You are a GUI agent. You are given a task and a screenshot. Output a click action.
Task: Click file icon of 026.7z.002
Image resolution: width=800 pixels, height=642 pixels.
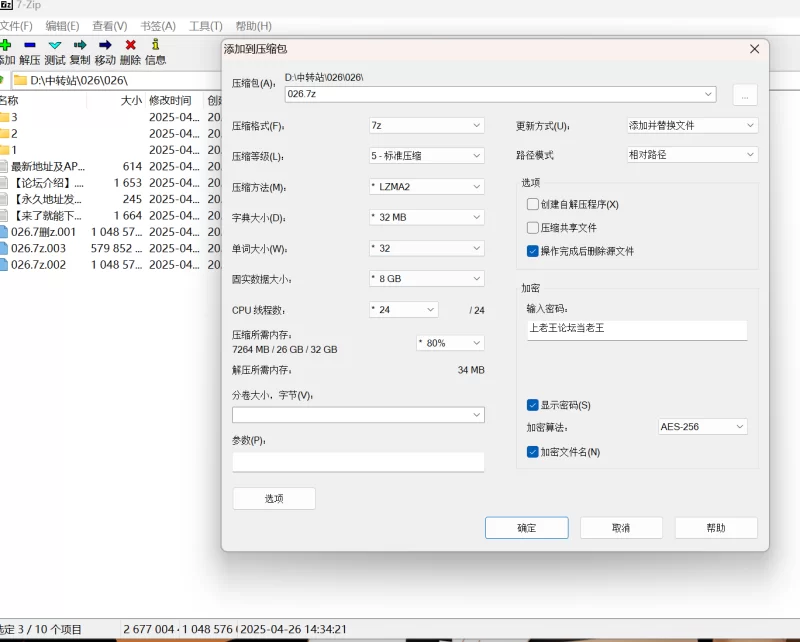coord(4,265)
